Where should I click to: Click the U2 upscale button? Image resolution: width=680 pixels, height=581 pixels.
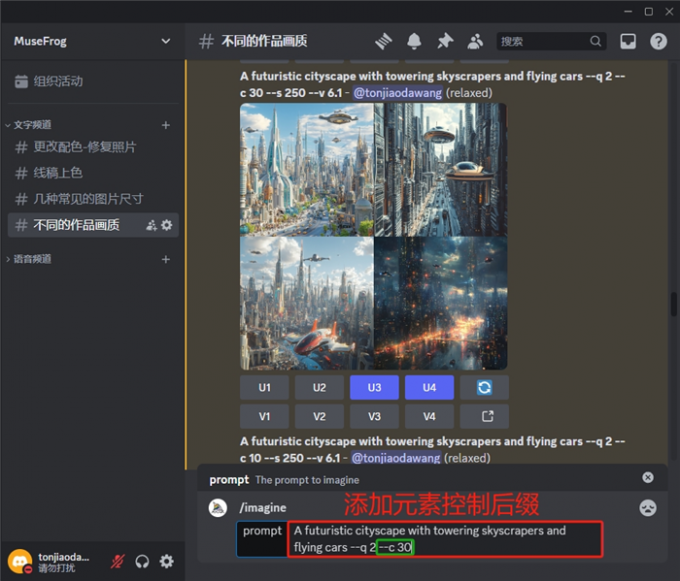320,387
